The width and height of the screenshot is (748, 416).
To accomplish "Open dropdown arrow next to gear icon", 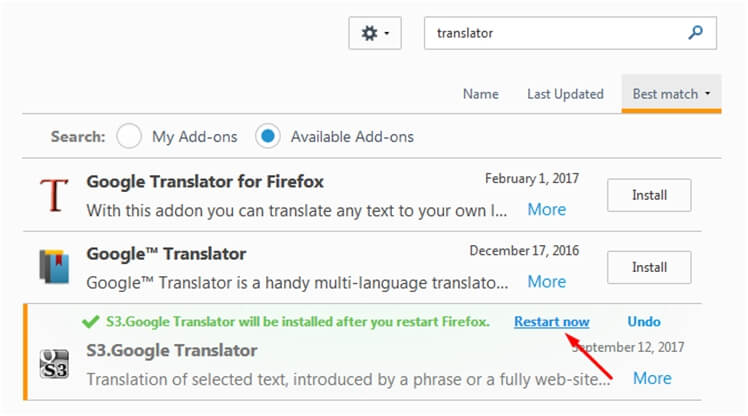I will (x=386, y=33).
